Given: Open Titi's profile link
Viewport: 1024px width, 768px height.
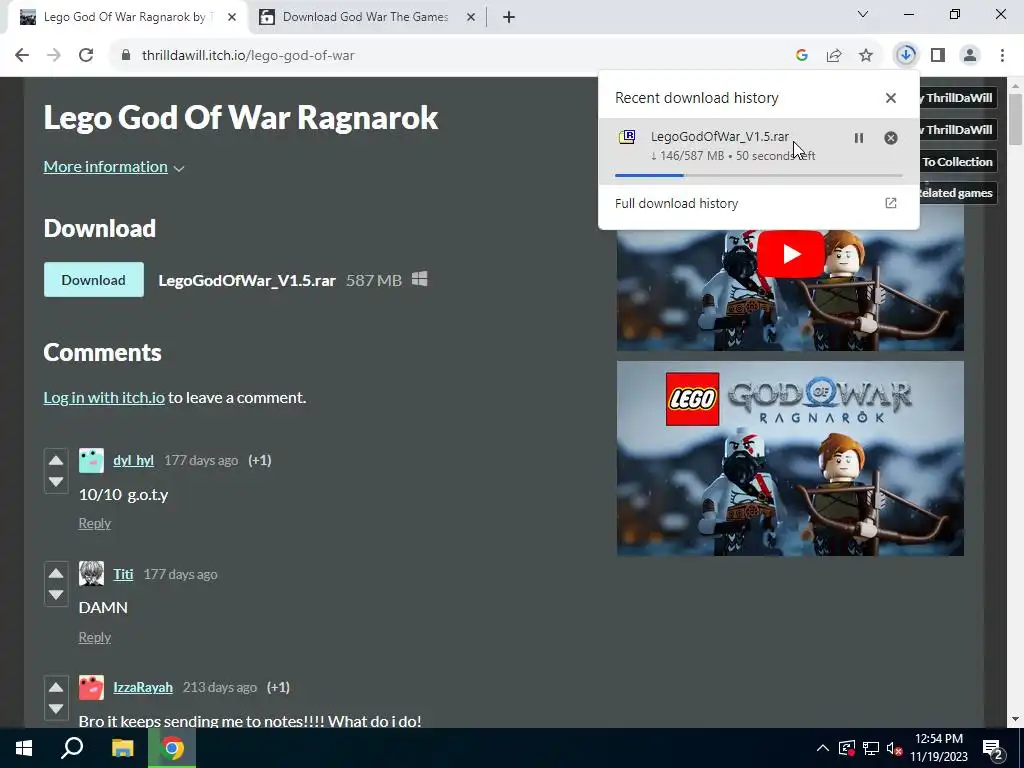Looking at the screenshot, I should coord(123,574).
